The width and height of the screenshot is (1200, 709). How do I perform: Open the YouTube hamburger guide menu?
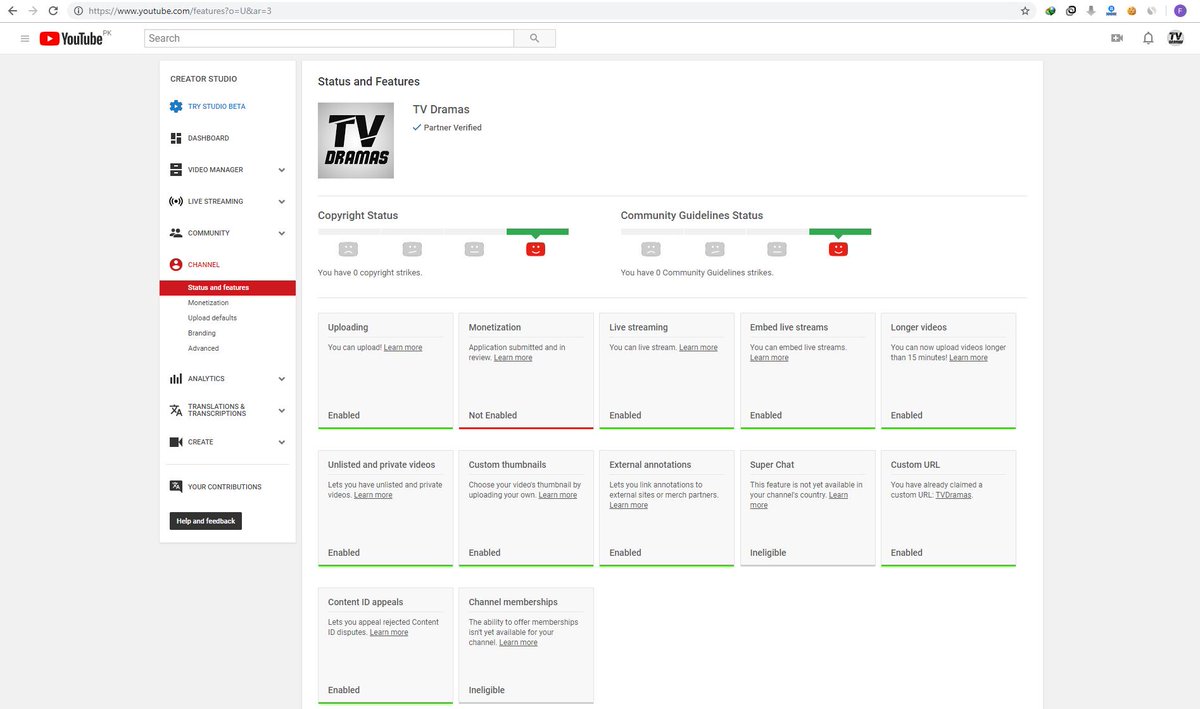25,38
